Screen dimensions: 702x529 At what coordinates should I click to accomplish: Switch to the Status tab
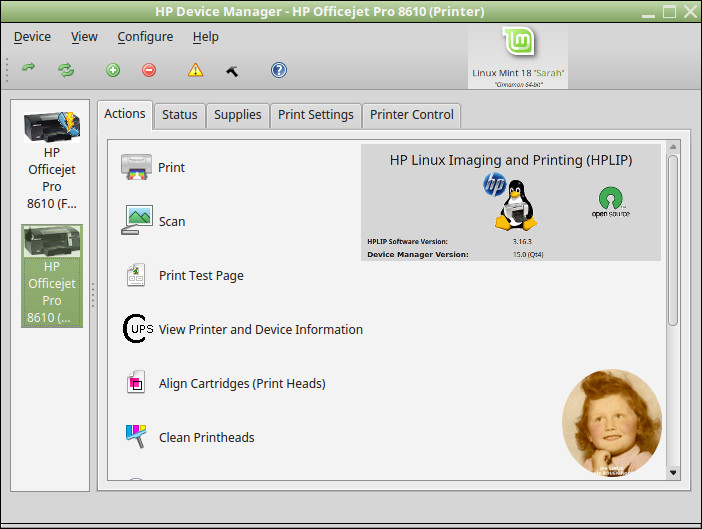pos(180,115)
